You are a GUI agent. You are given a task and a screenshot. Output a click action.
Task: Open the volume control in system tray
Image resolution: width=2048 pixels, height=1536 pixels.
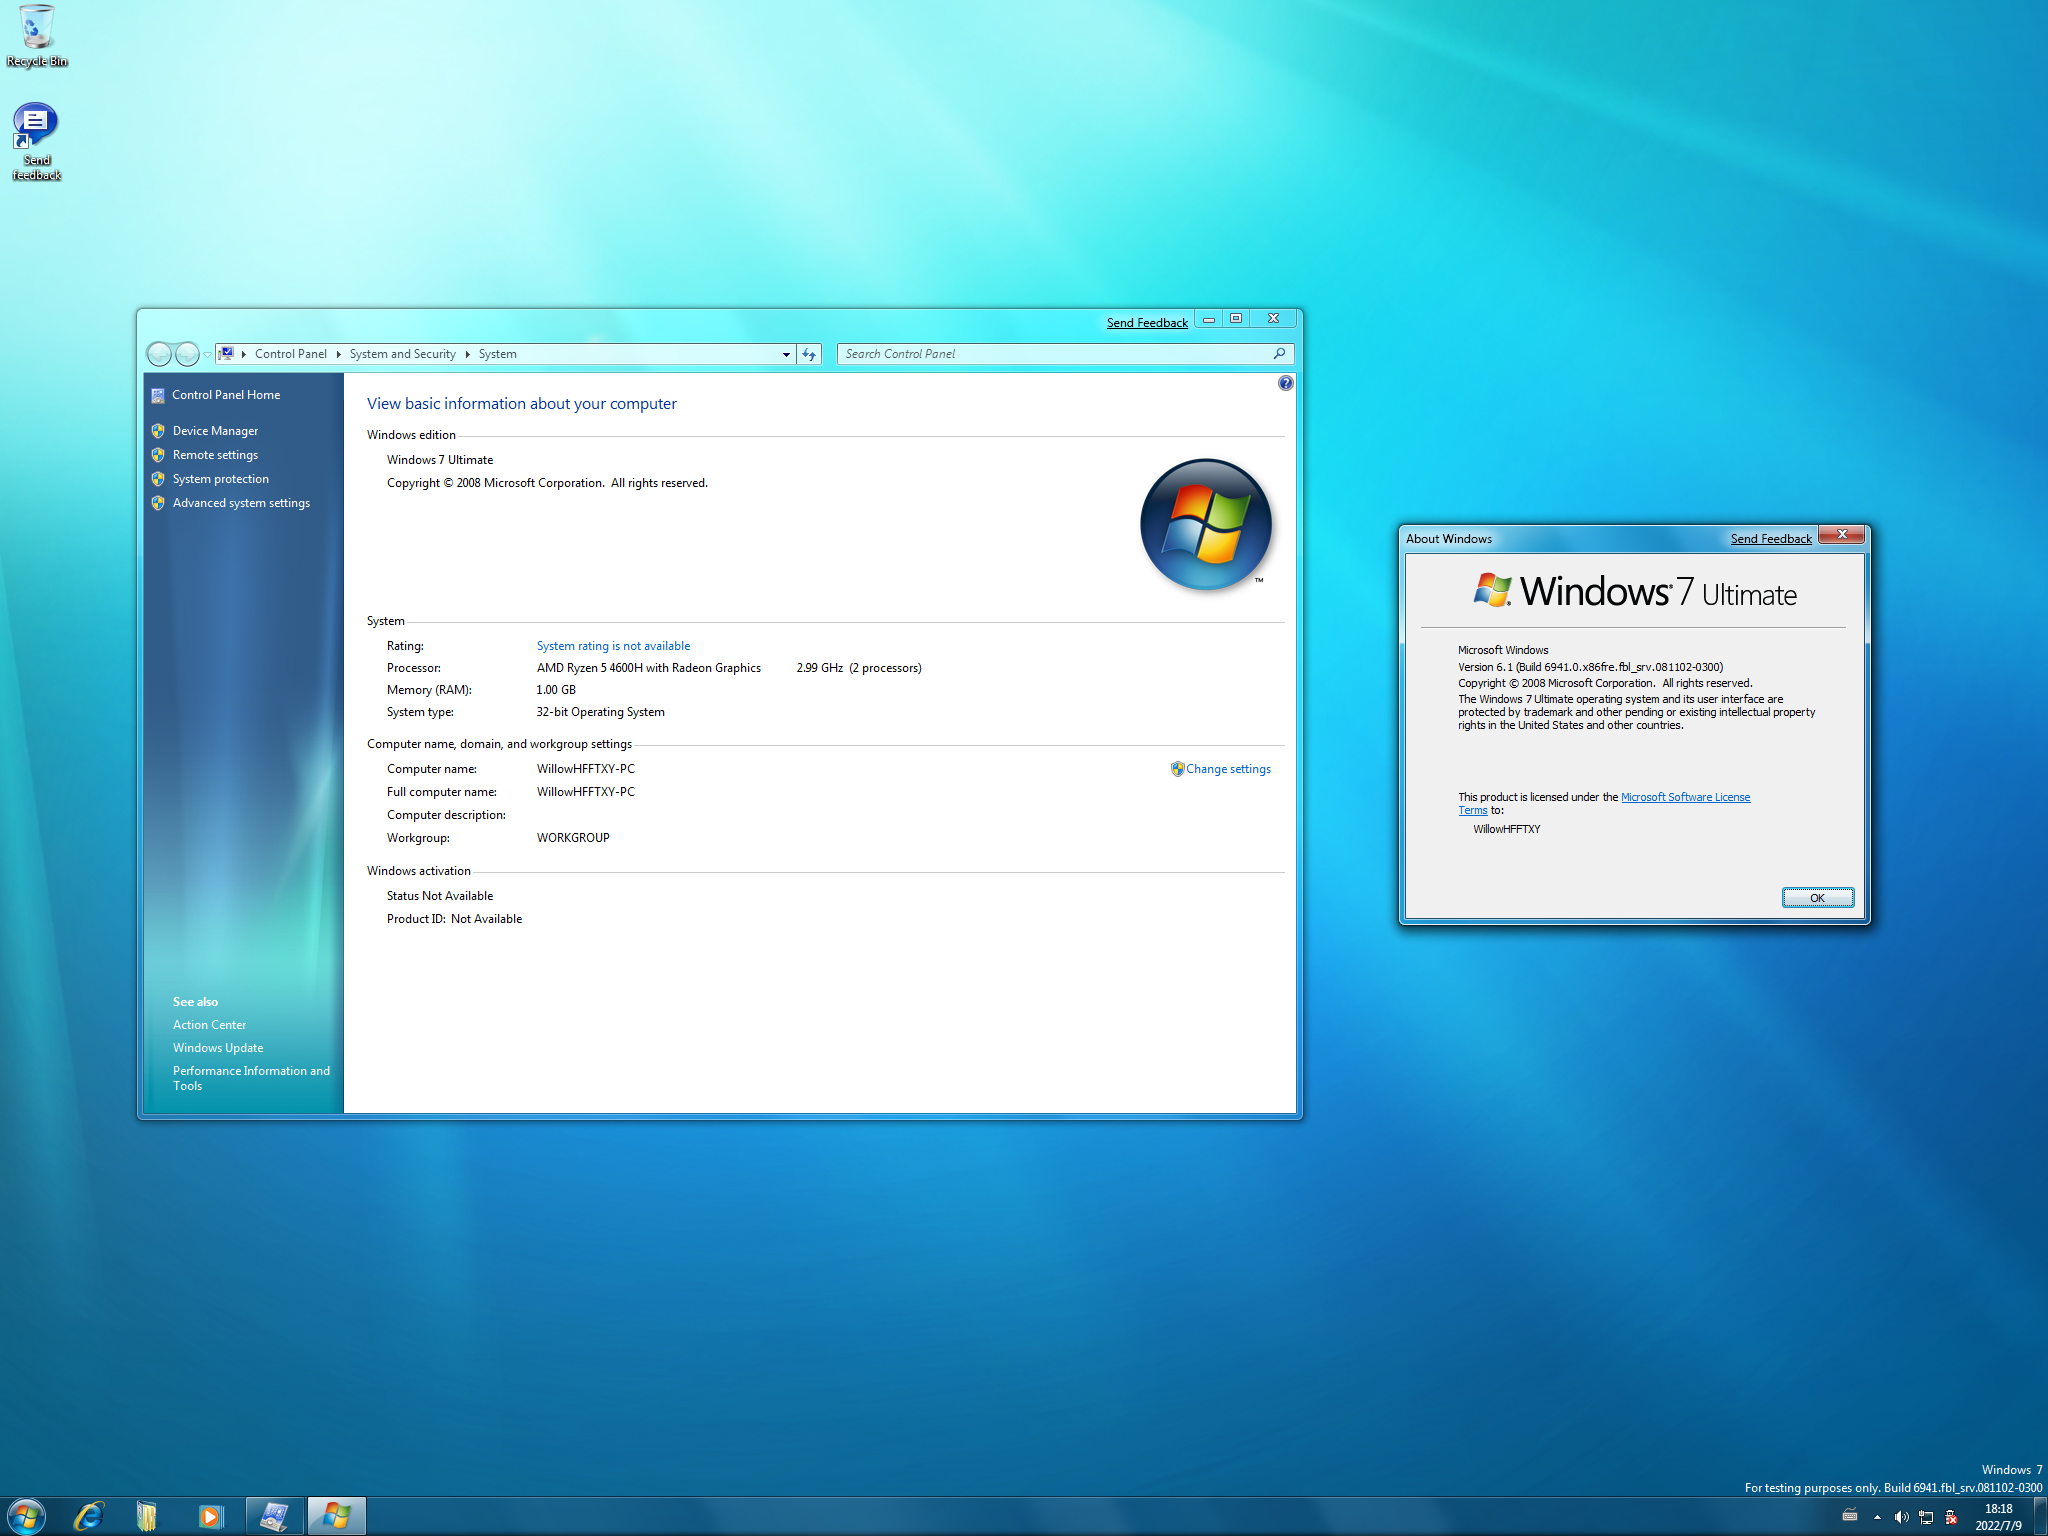1901,1517
